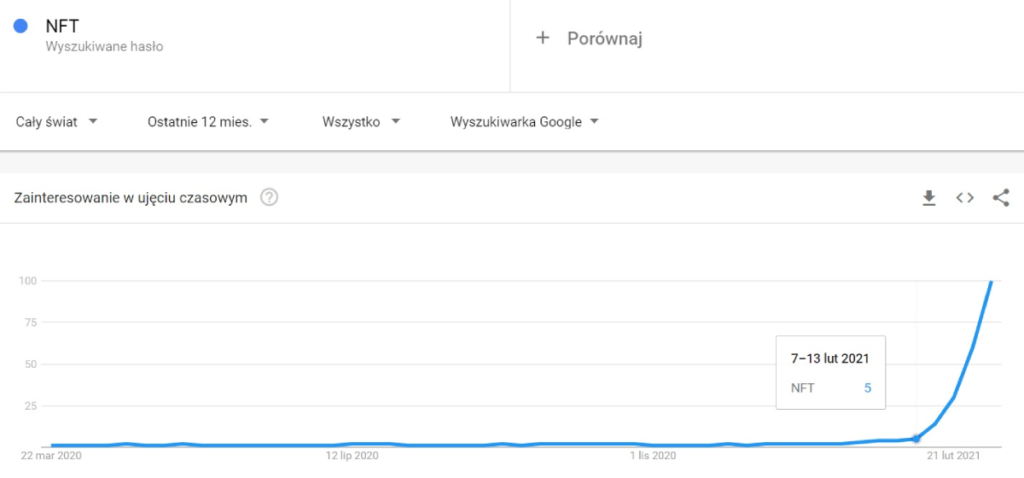
Task: Click the download chart data icon
Action: click(x=929, y=198)
